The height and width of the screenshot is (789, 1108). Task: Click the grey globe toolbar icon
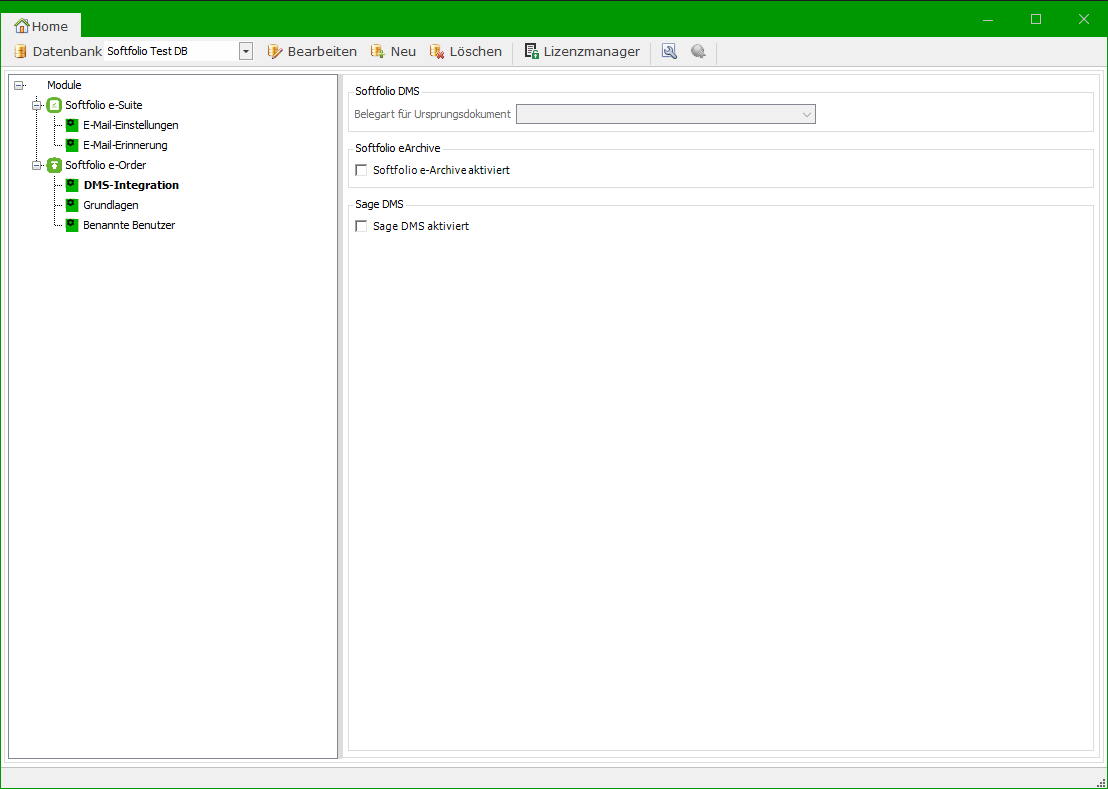coord(698,52)
